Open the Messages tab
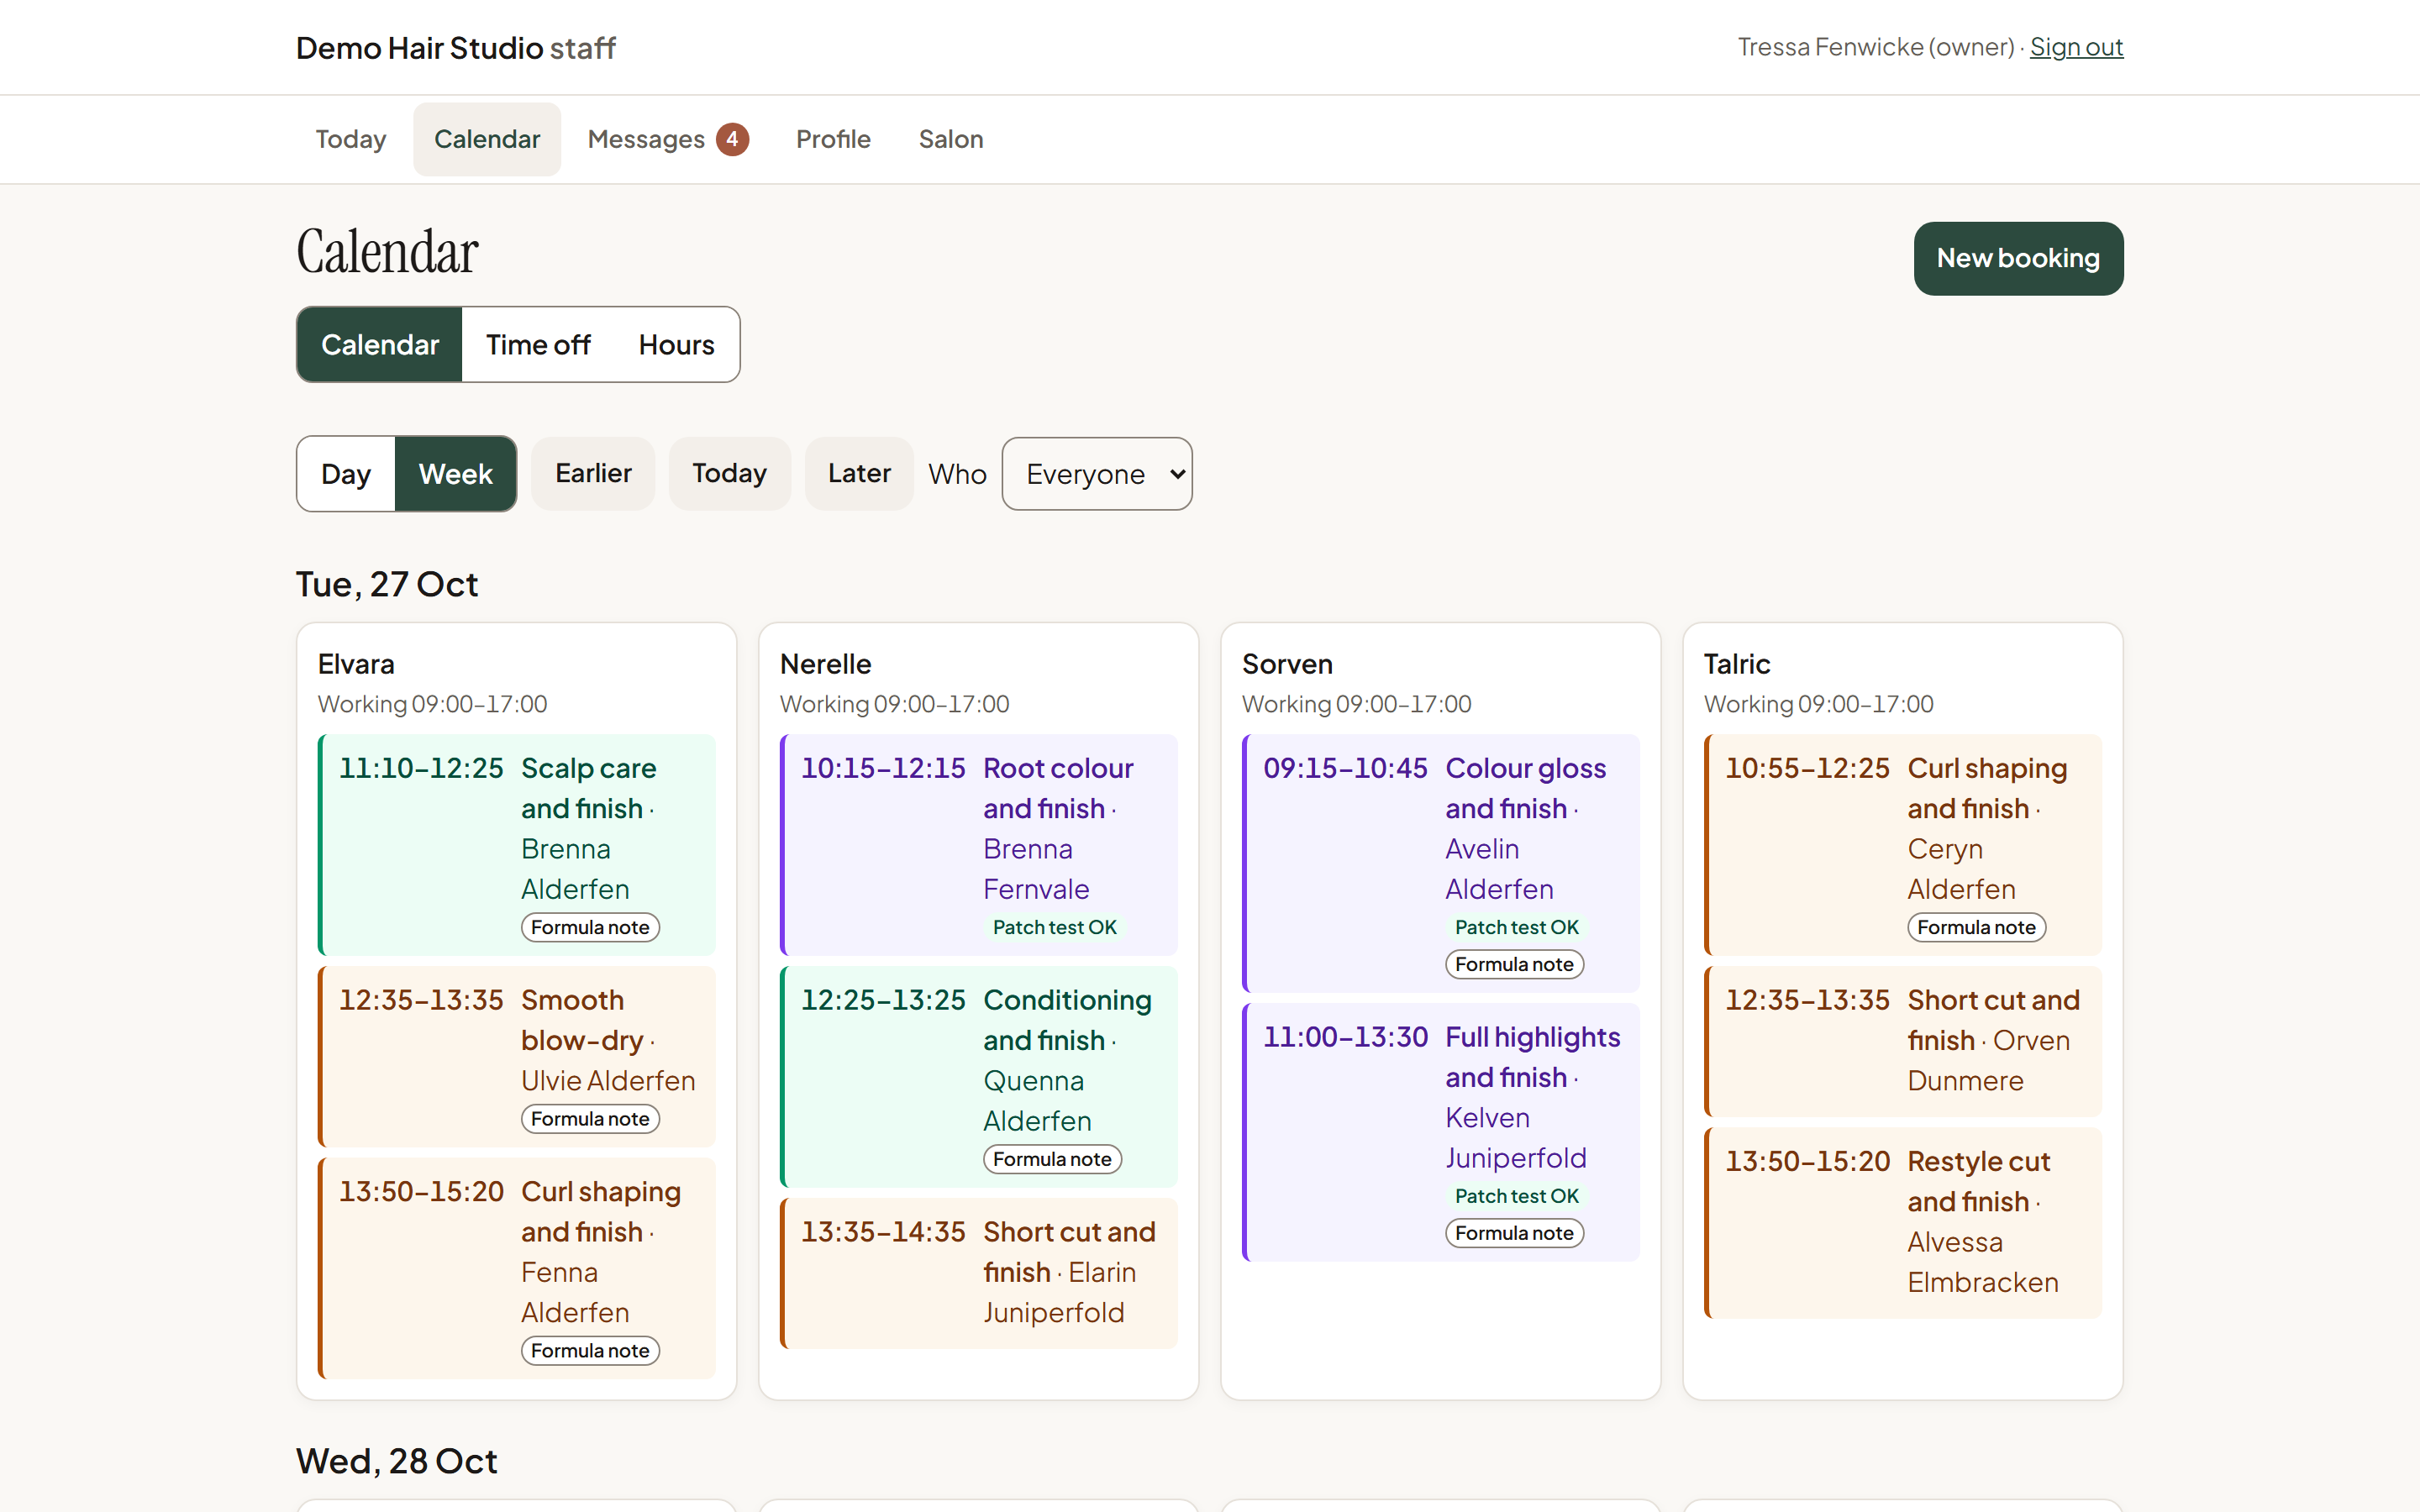2420x1512 pixels. coord(667,139)
